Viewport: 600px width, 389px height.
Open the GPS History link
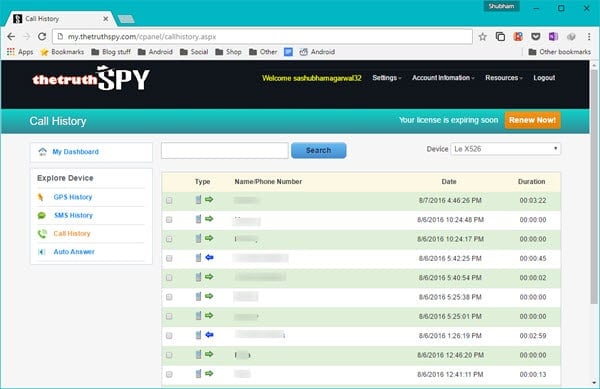(73, 197)
